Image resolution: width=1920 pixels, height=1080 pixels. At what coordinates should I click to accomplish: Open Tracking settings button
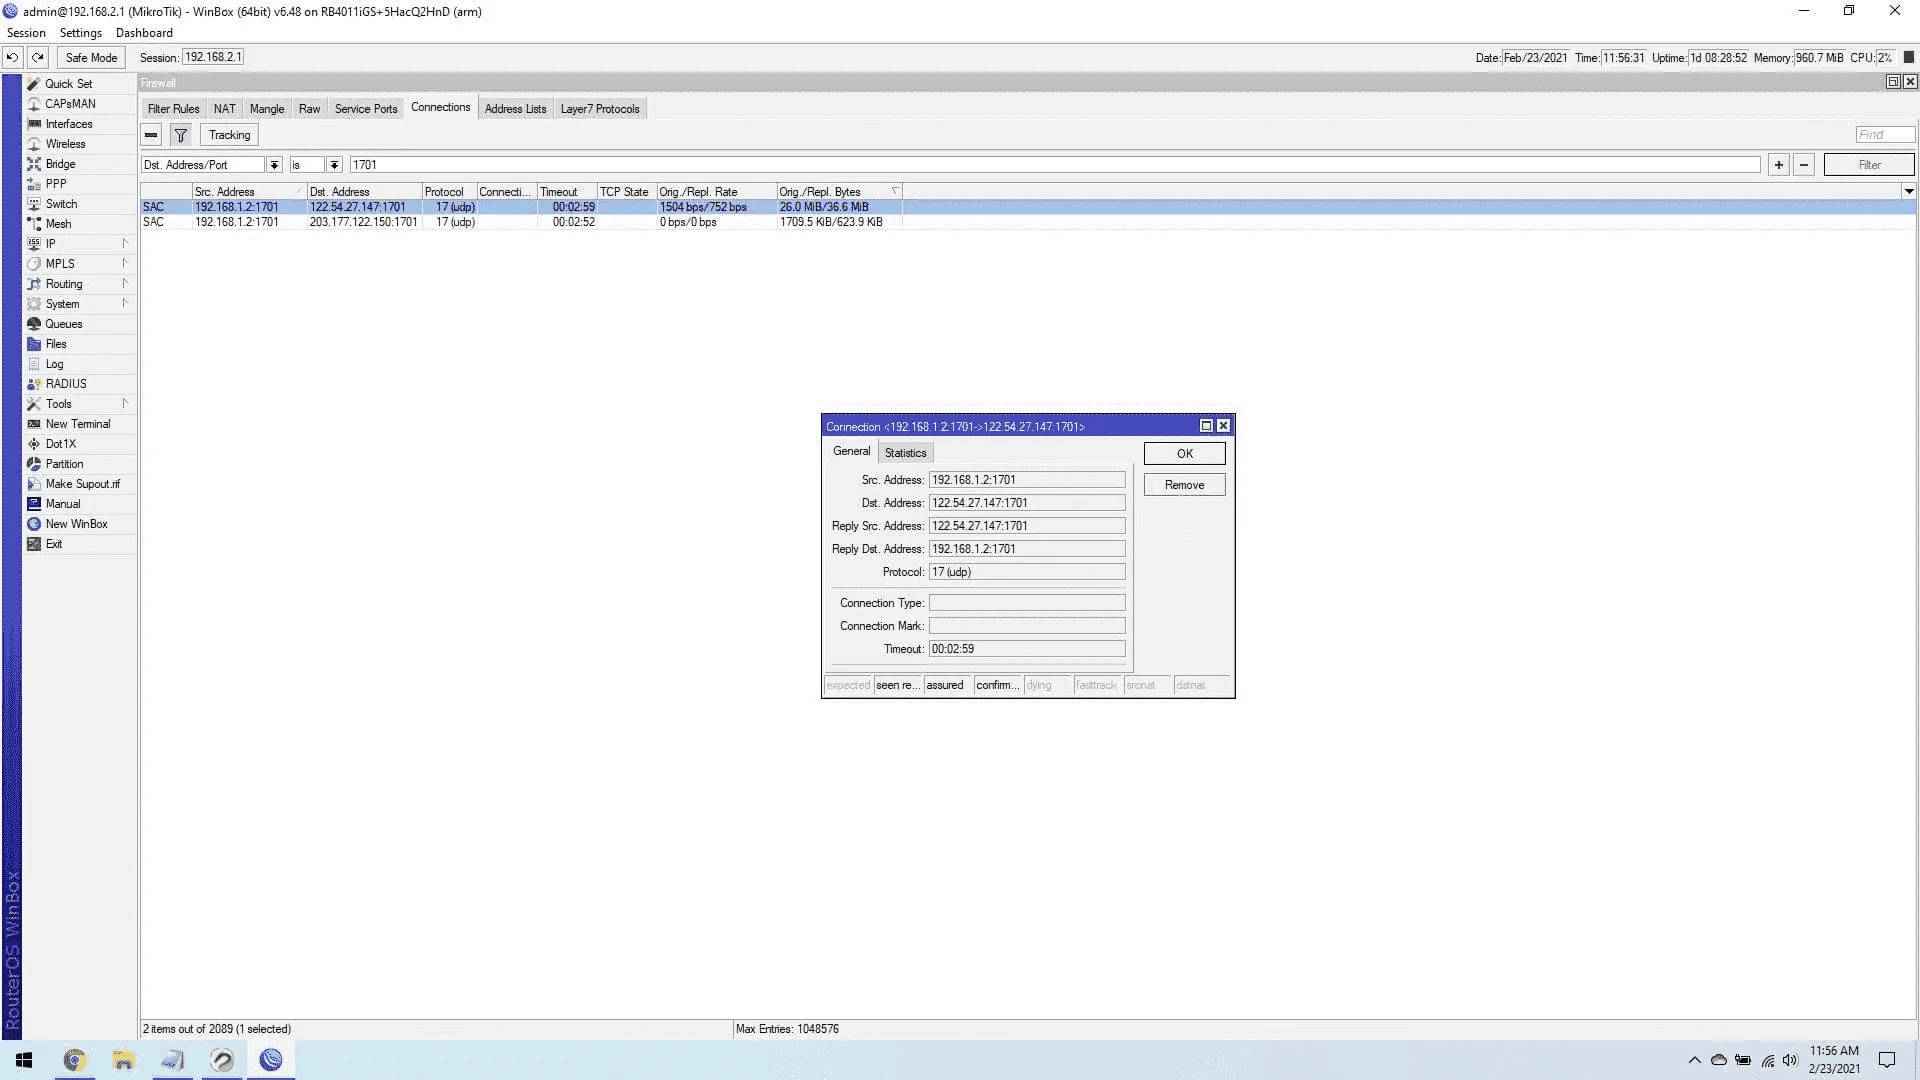(229, 135)
